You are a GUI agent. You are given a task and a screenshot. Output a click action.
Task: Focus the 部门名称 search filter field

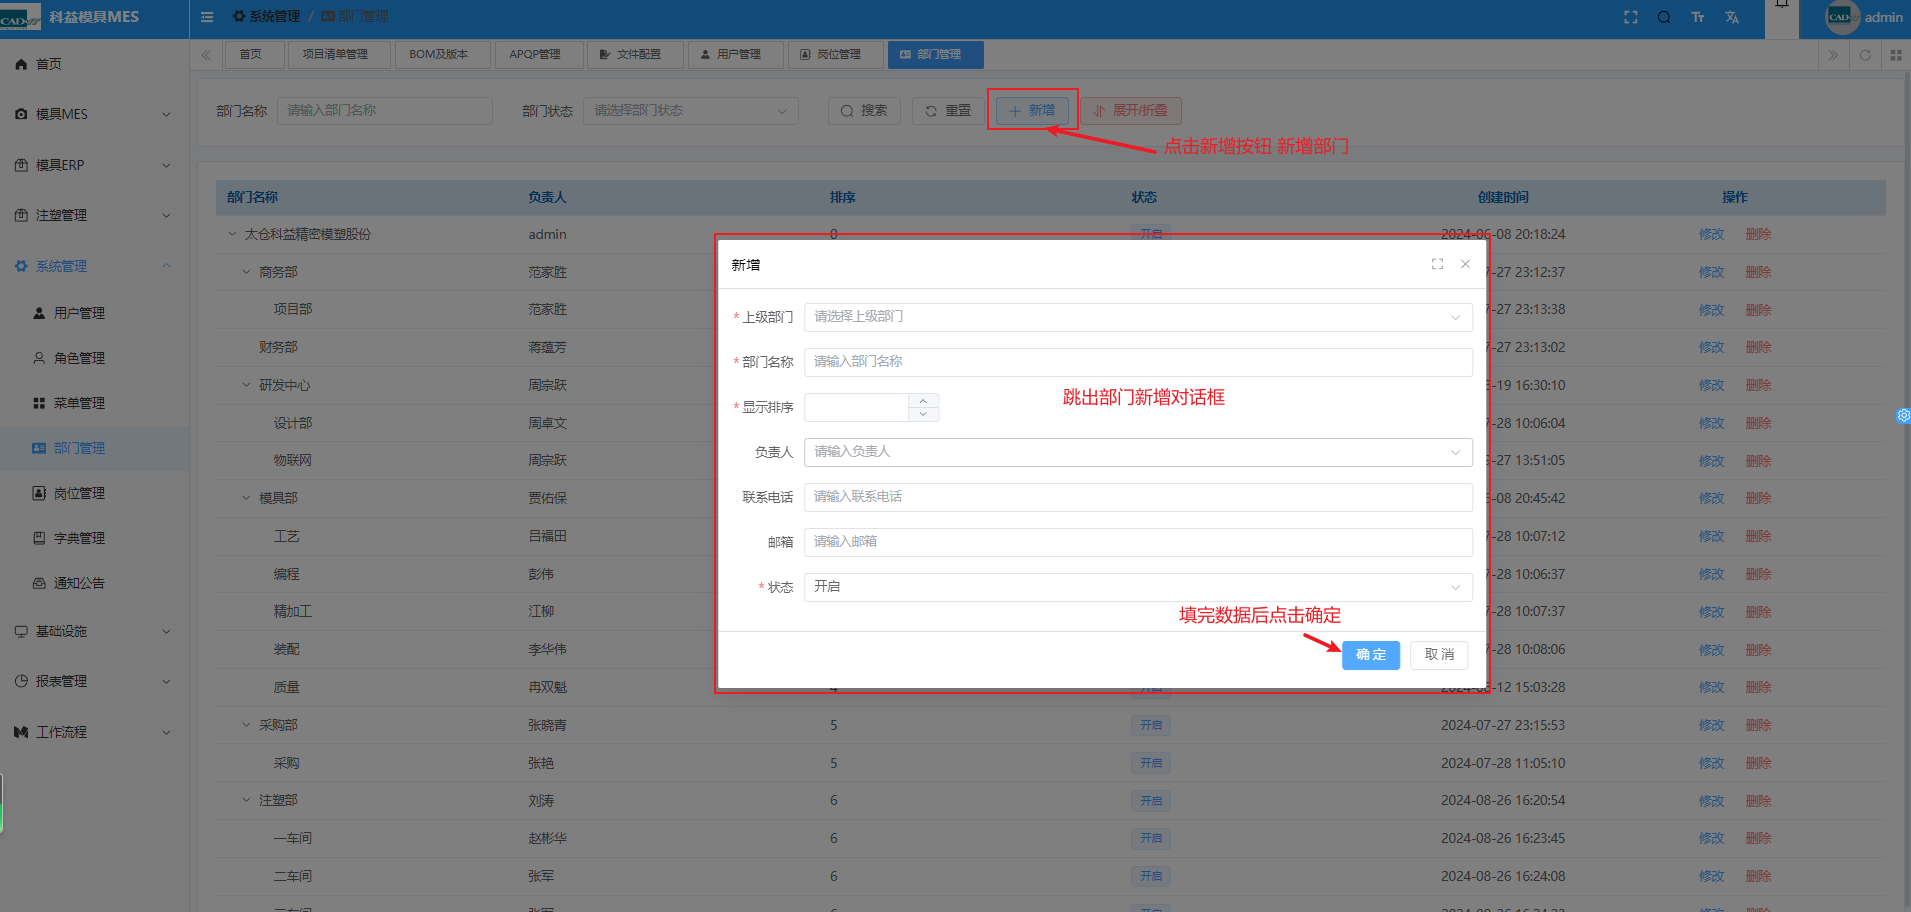(385, 111)
